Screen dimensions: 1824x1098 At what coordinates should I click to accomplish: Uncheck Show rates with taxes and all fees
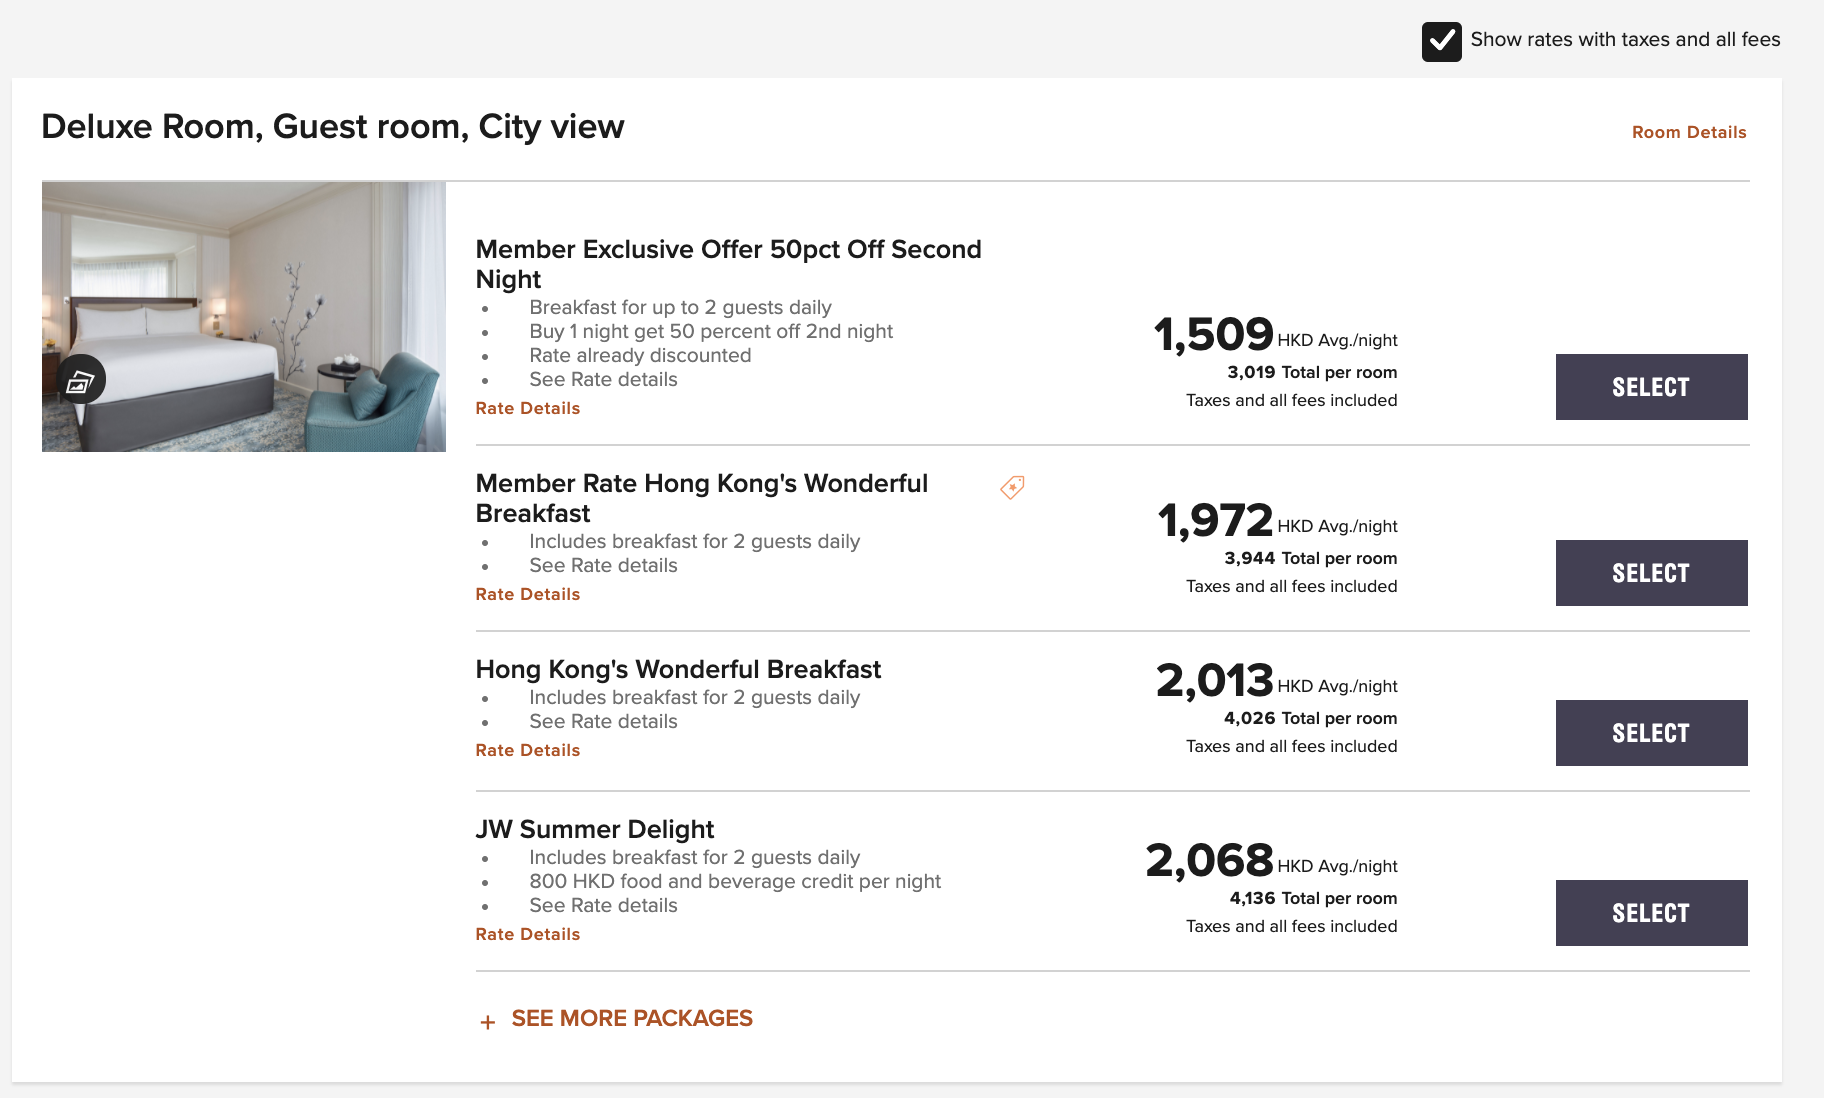point(1441,41)
